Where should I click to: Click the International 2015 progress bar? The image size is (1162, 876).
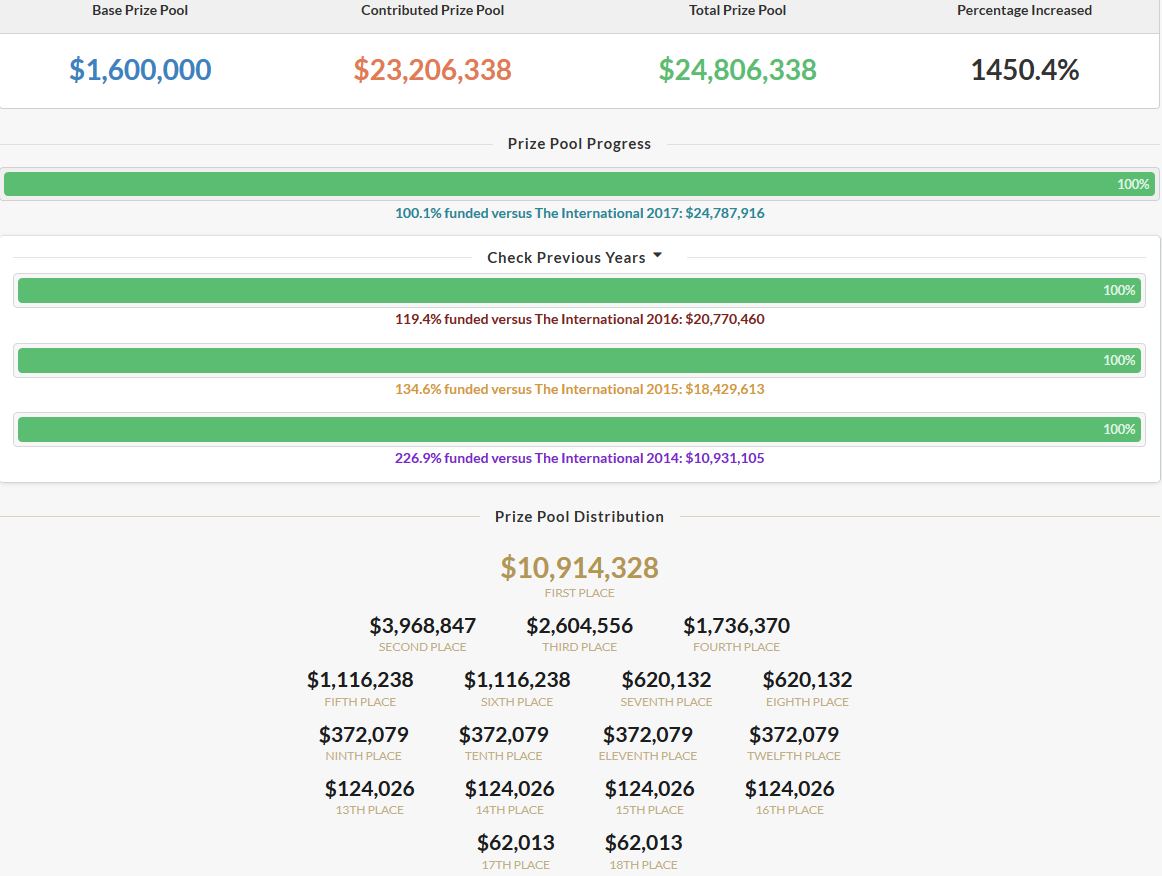[579, 360]
